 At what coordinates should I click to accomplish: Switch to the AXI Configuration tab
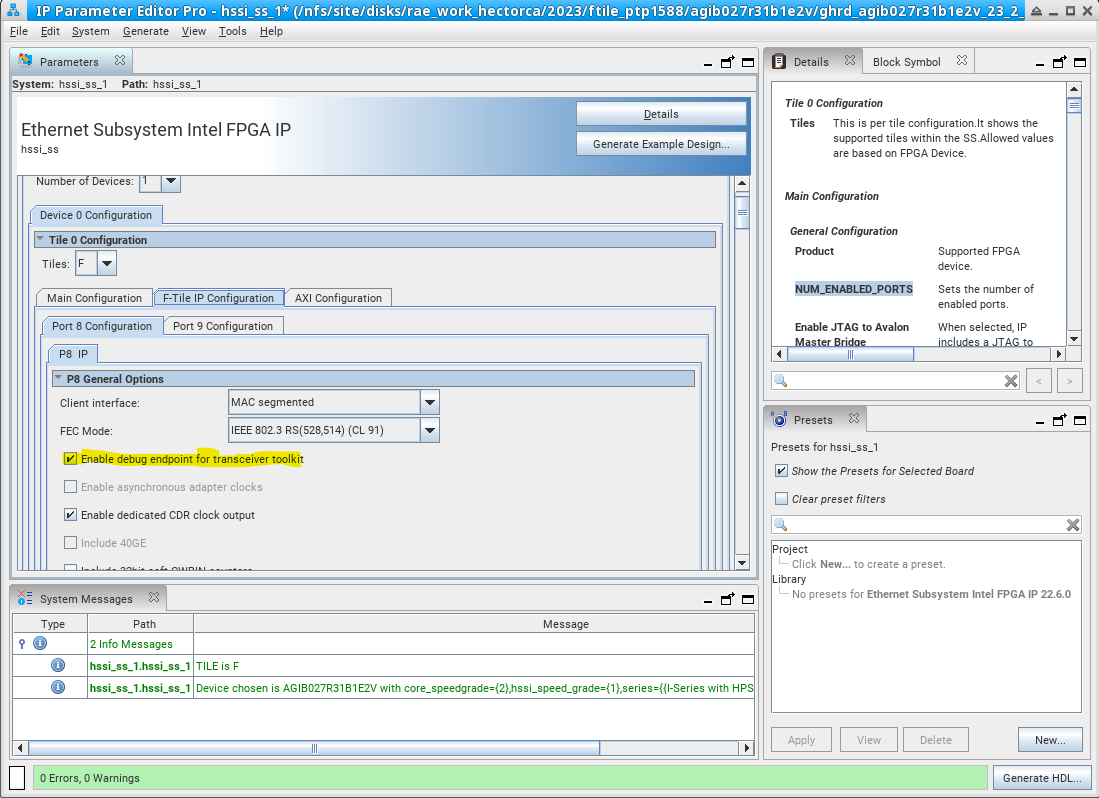[x=338, y=298]
